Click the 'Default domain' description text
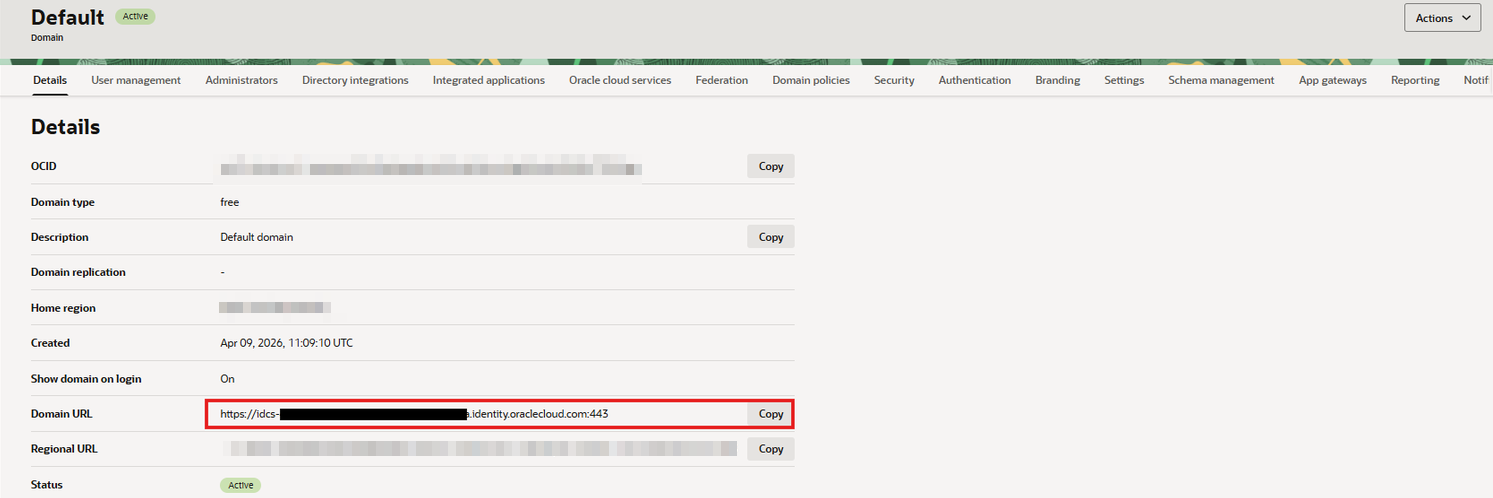1493x498 pixels. 257,237
